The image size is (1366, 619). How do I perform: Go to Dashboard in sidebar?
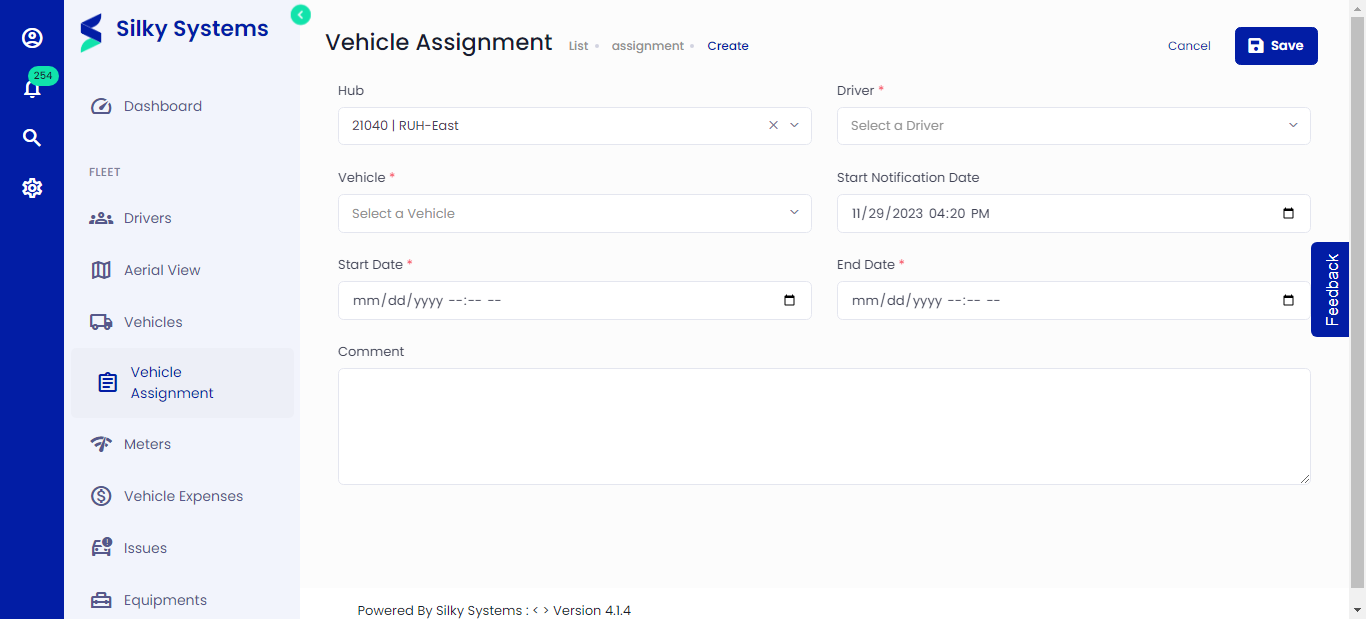(162, 106)
